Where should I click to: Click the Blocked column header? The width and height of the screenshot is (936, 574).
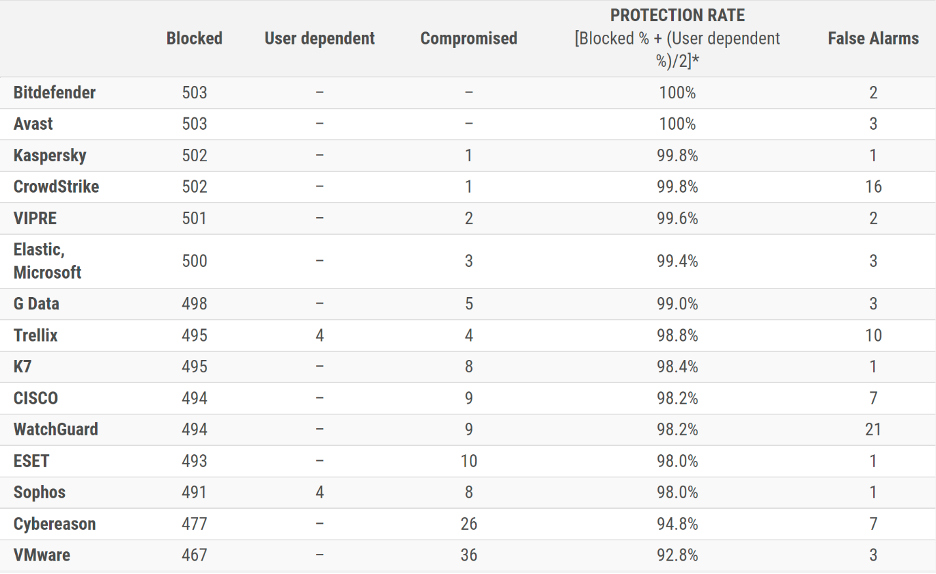pyautogui.click(x=194, y=38)
